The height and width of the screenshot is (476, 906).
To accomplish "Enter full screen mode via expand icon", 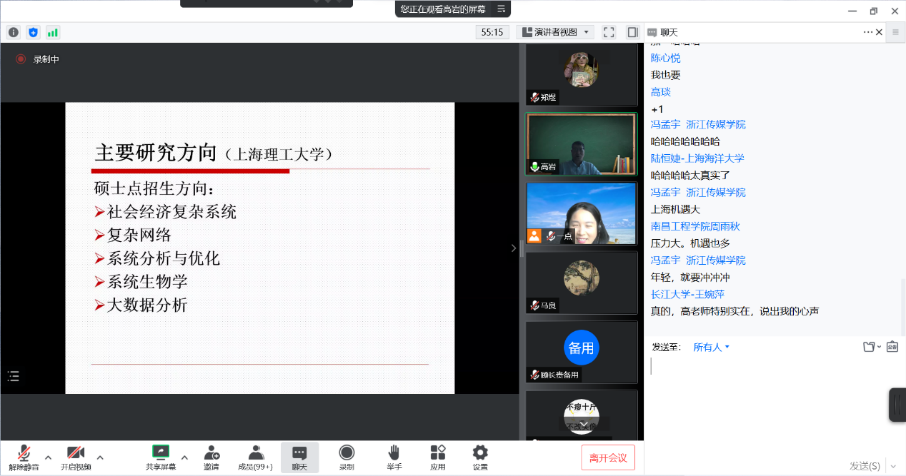I will tap(608, 32).
